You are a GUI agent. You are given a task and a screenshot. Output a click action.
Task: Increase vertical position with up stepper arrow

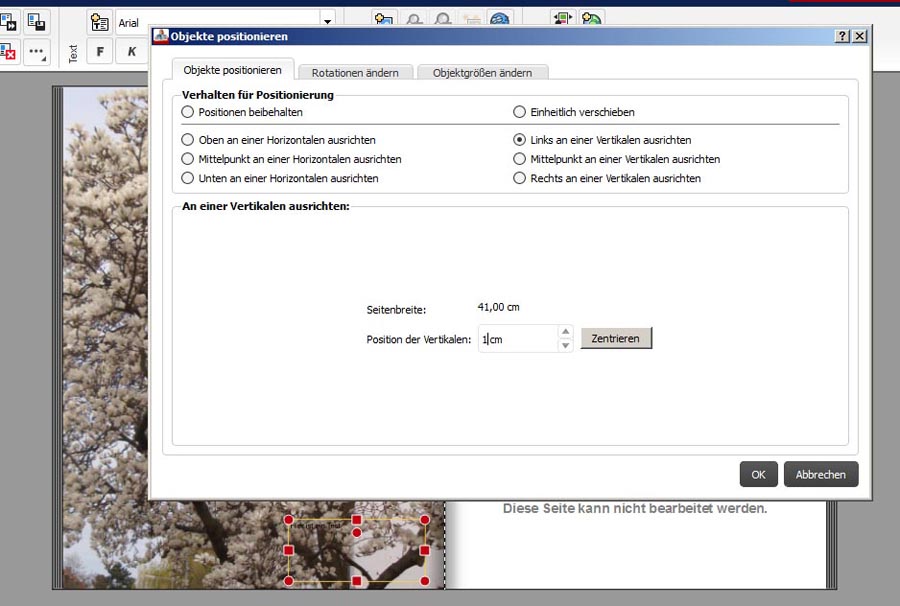pos(565,332)
